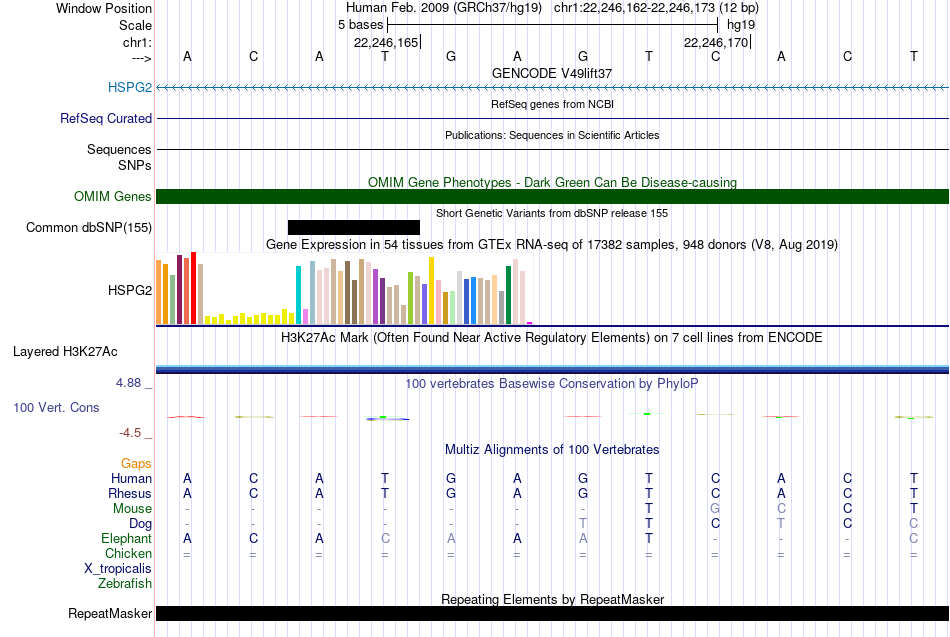Click the cyan bar in GTEx expression chart

pos(298,295)
